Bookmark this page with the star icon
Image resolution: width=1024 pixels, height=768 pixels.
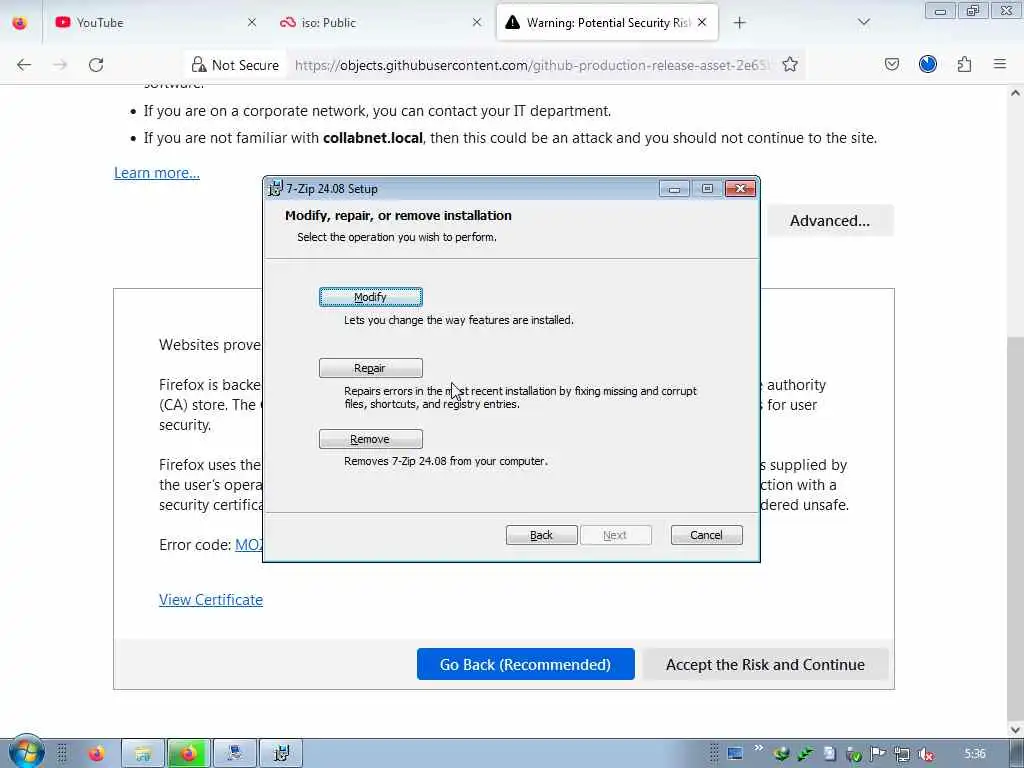coord(790,65)
